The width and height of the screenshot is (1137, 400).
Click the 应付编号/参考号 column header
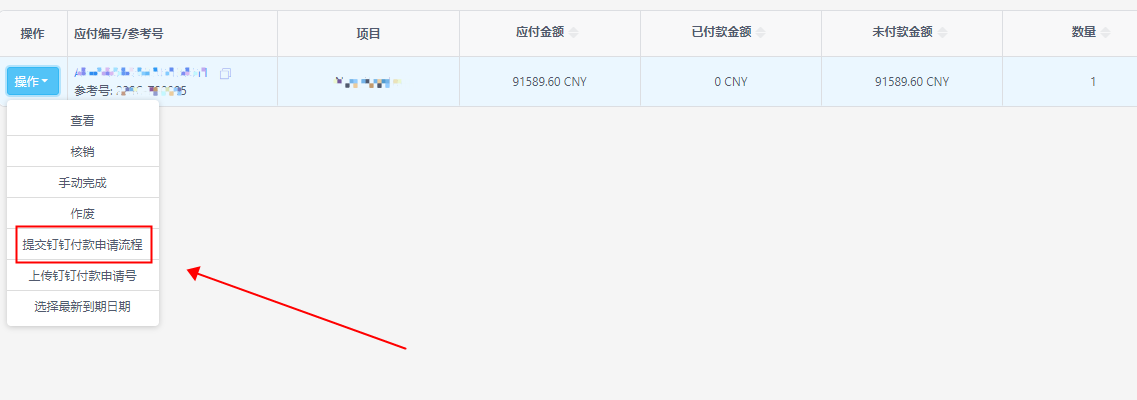(x=120, y=33)
